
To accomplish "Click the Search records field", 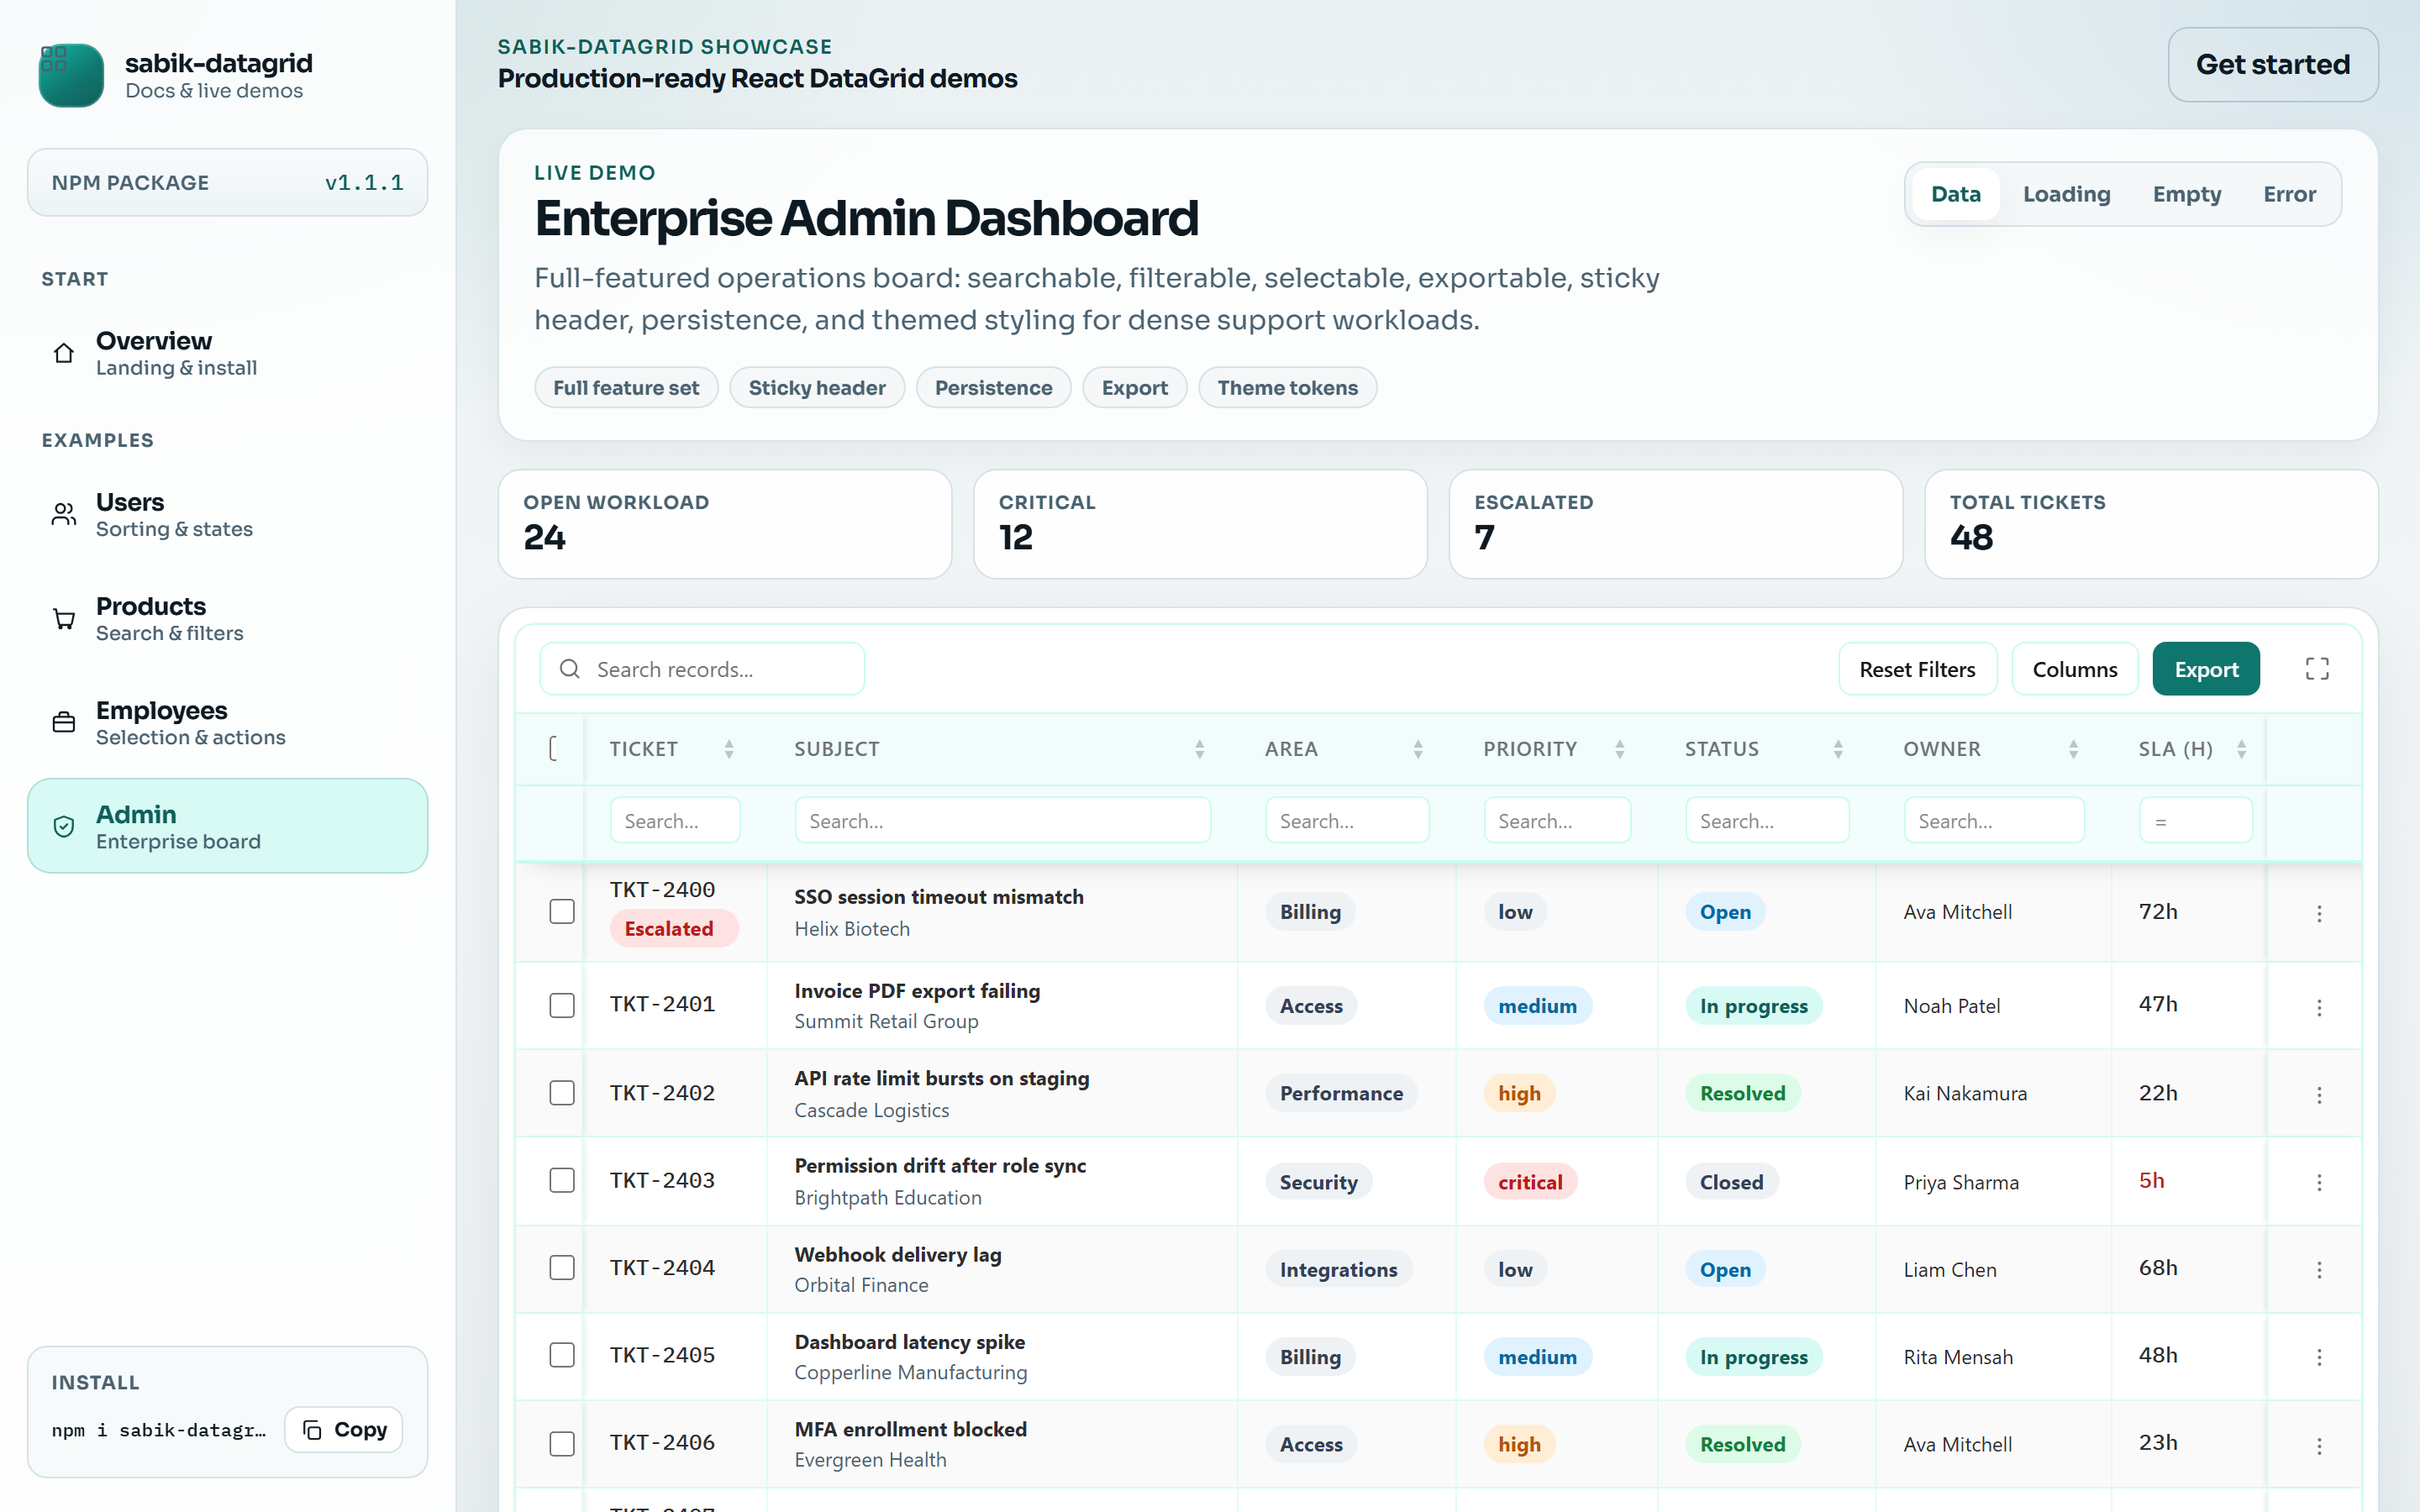I will pos(702,669).
